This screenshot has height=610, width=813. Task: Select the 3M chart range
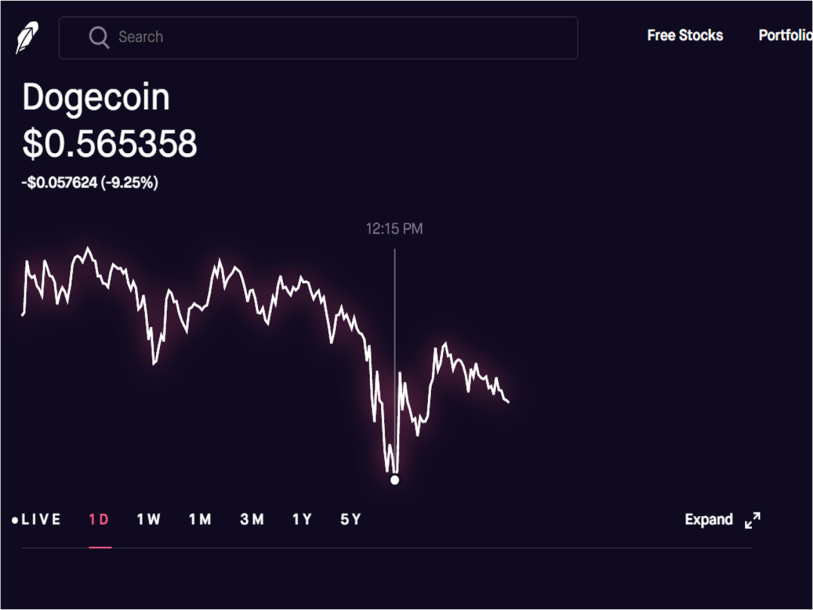(252, 519)
